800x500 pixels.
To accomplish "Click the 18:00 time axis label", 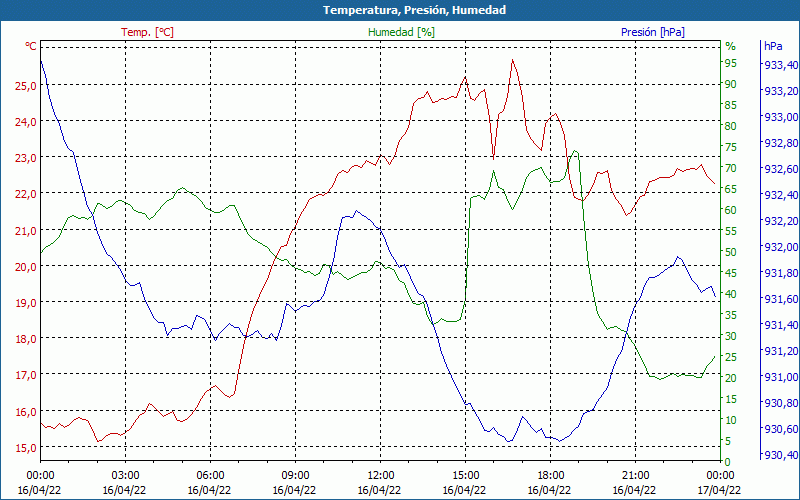I will pyautogui.click(x=551, y=476).
